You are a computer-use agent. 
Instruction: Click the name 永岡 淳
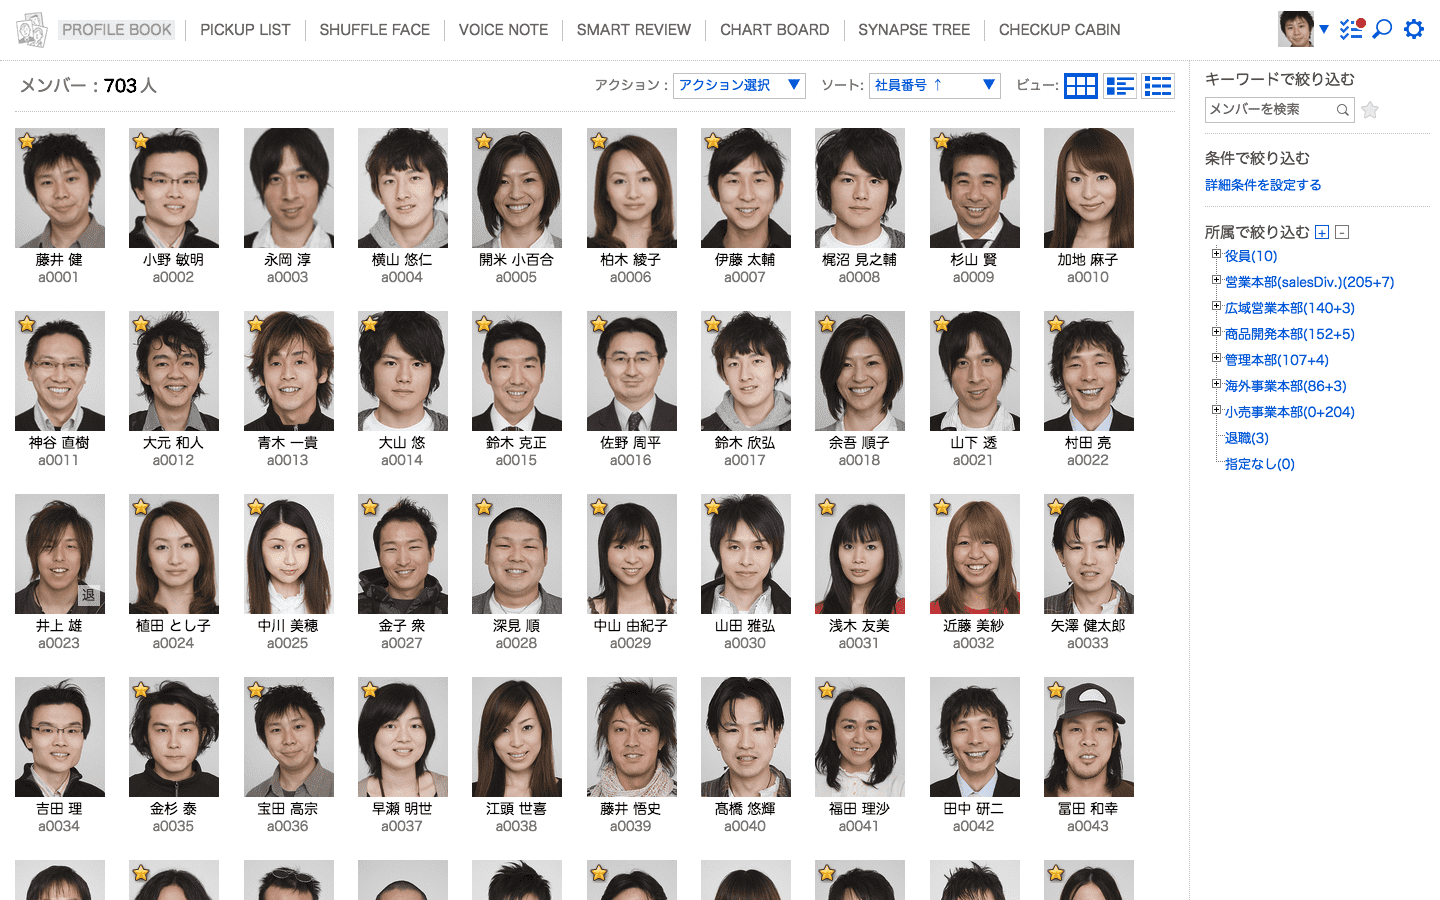coord(288,259)
